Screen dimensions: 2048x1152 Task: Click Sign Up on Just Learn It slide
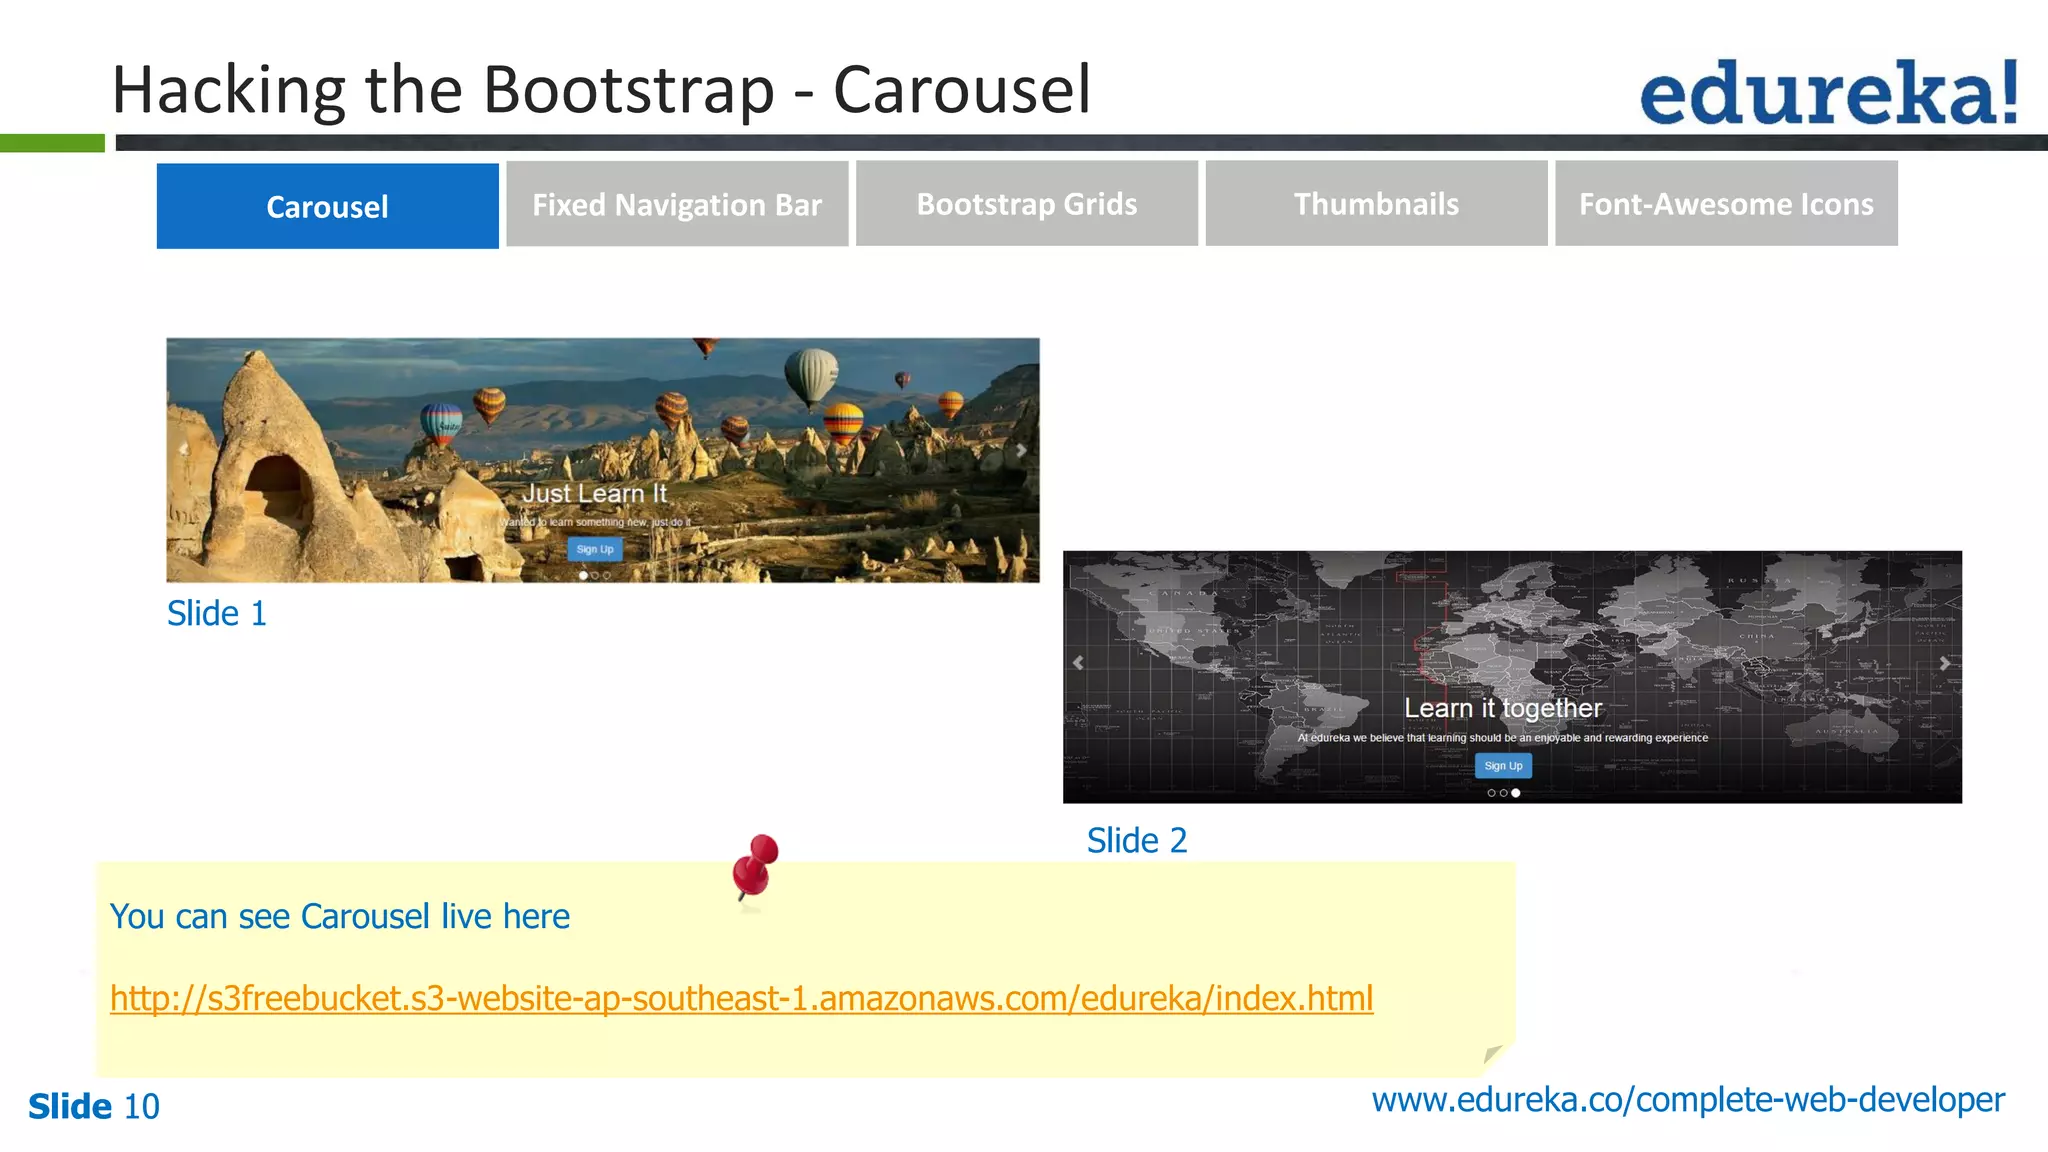coord(595,549)
